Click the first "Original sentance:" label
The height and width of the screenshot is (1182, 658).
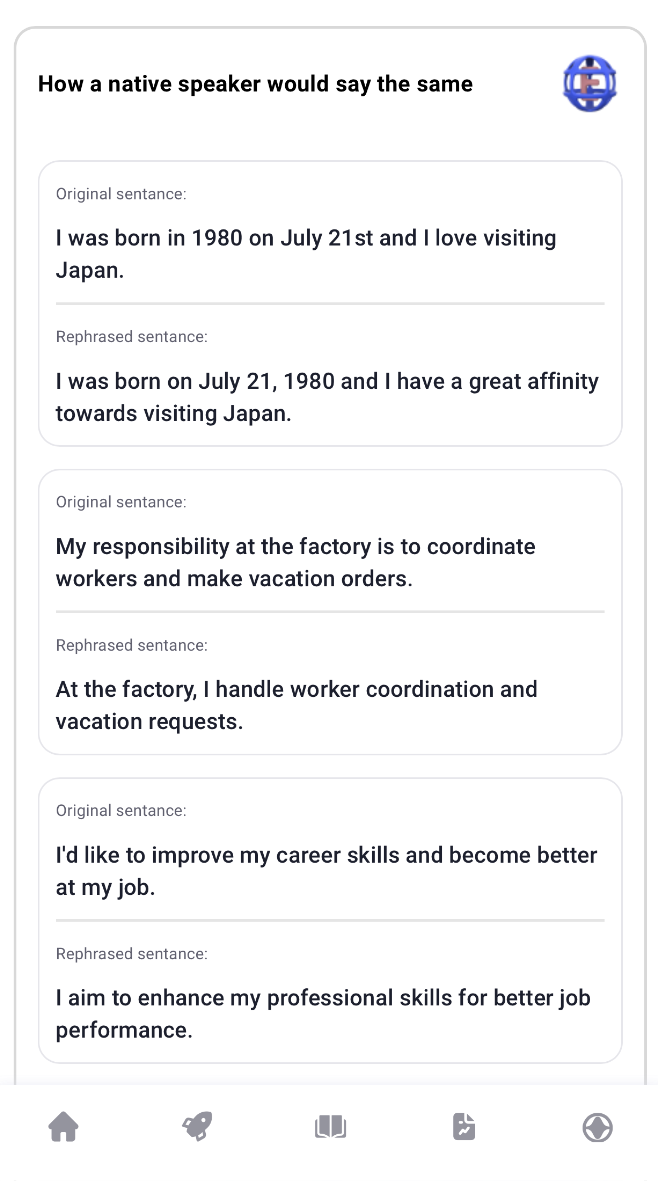[x=121, y=194]
